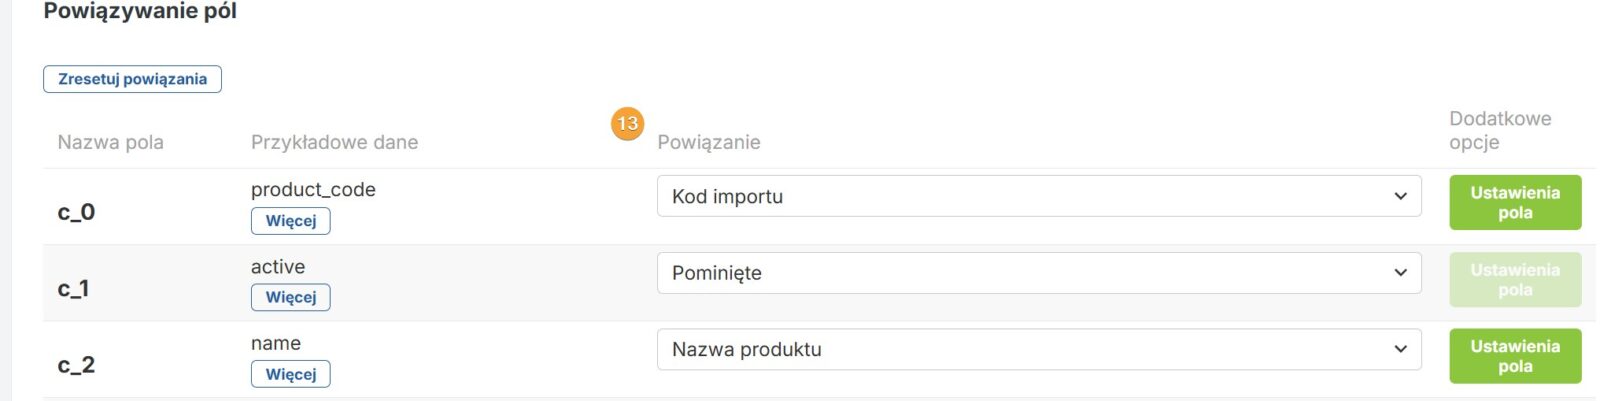Open Ustawienia pola for field c_0
Screen dimensions: 1600x401
[x=1514, y=202]
